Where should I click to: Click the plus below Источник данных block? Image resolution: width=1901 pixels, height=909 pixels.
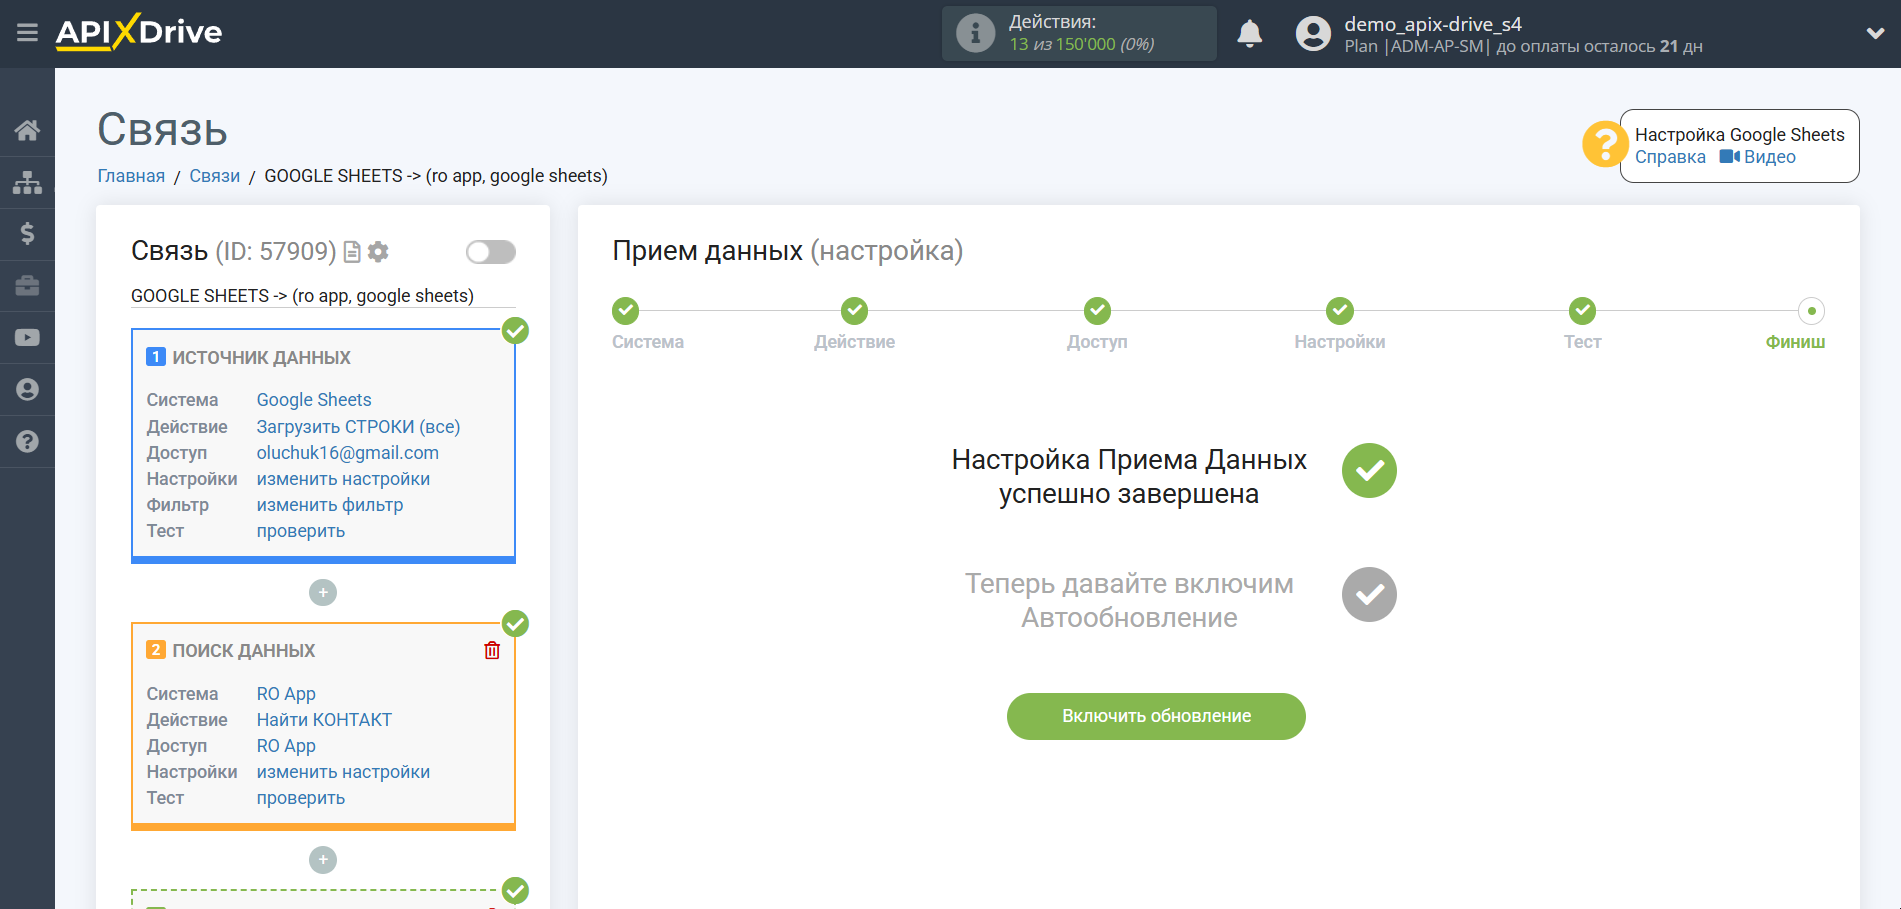coord(322,592)
